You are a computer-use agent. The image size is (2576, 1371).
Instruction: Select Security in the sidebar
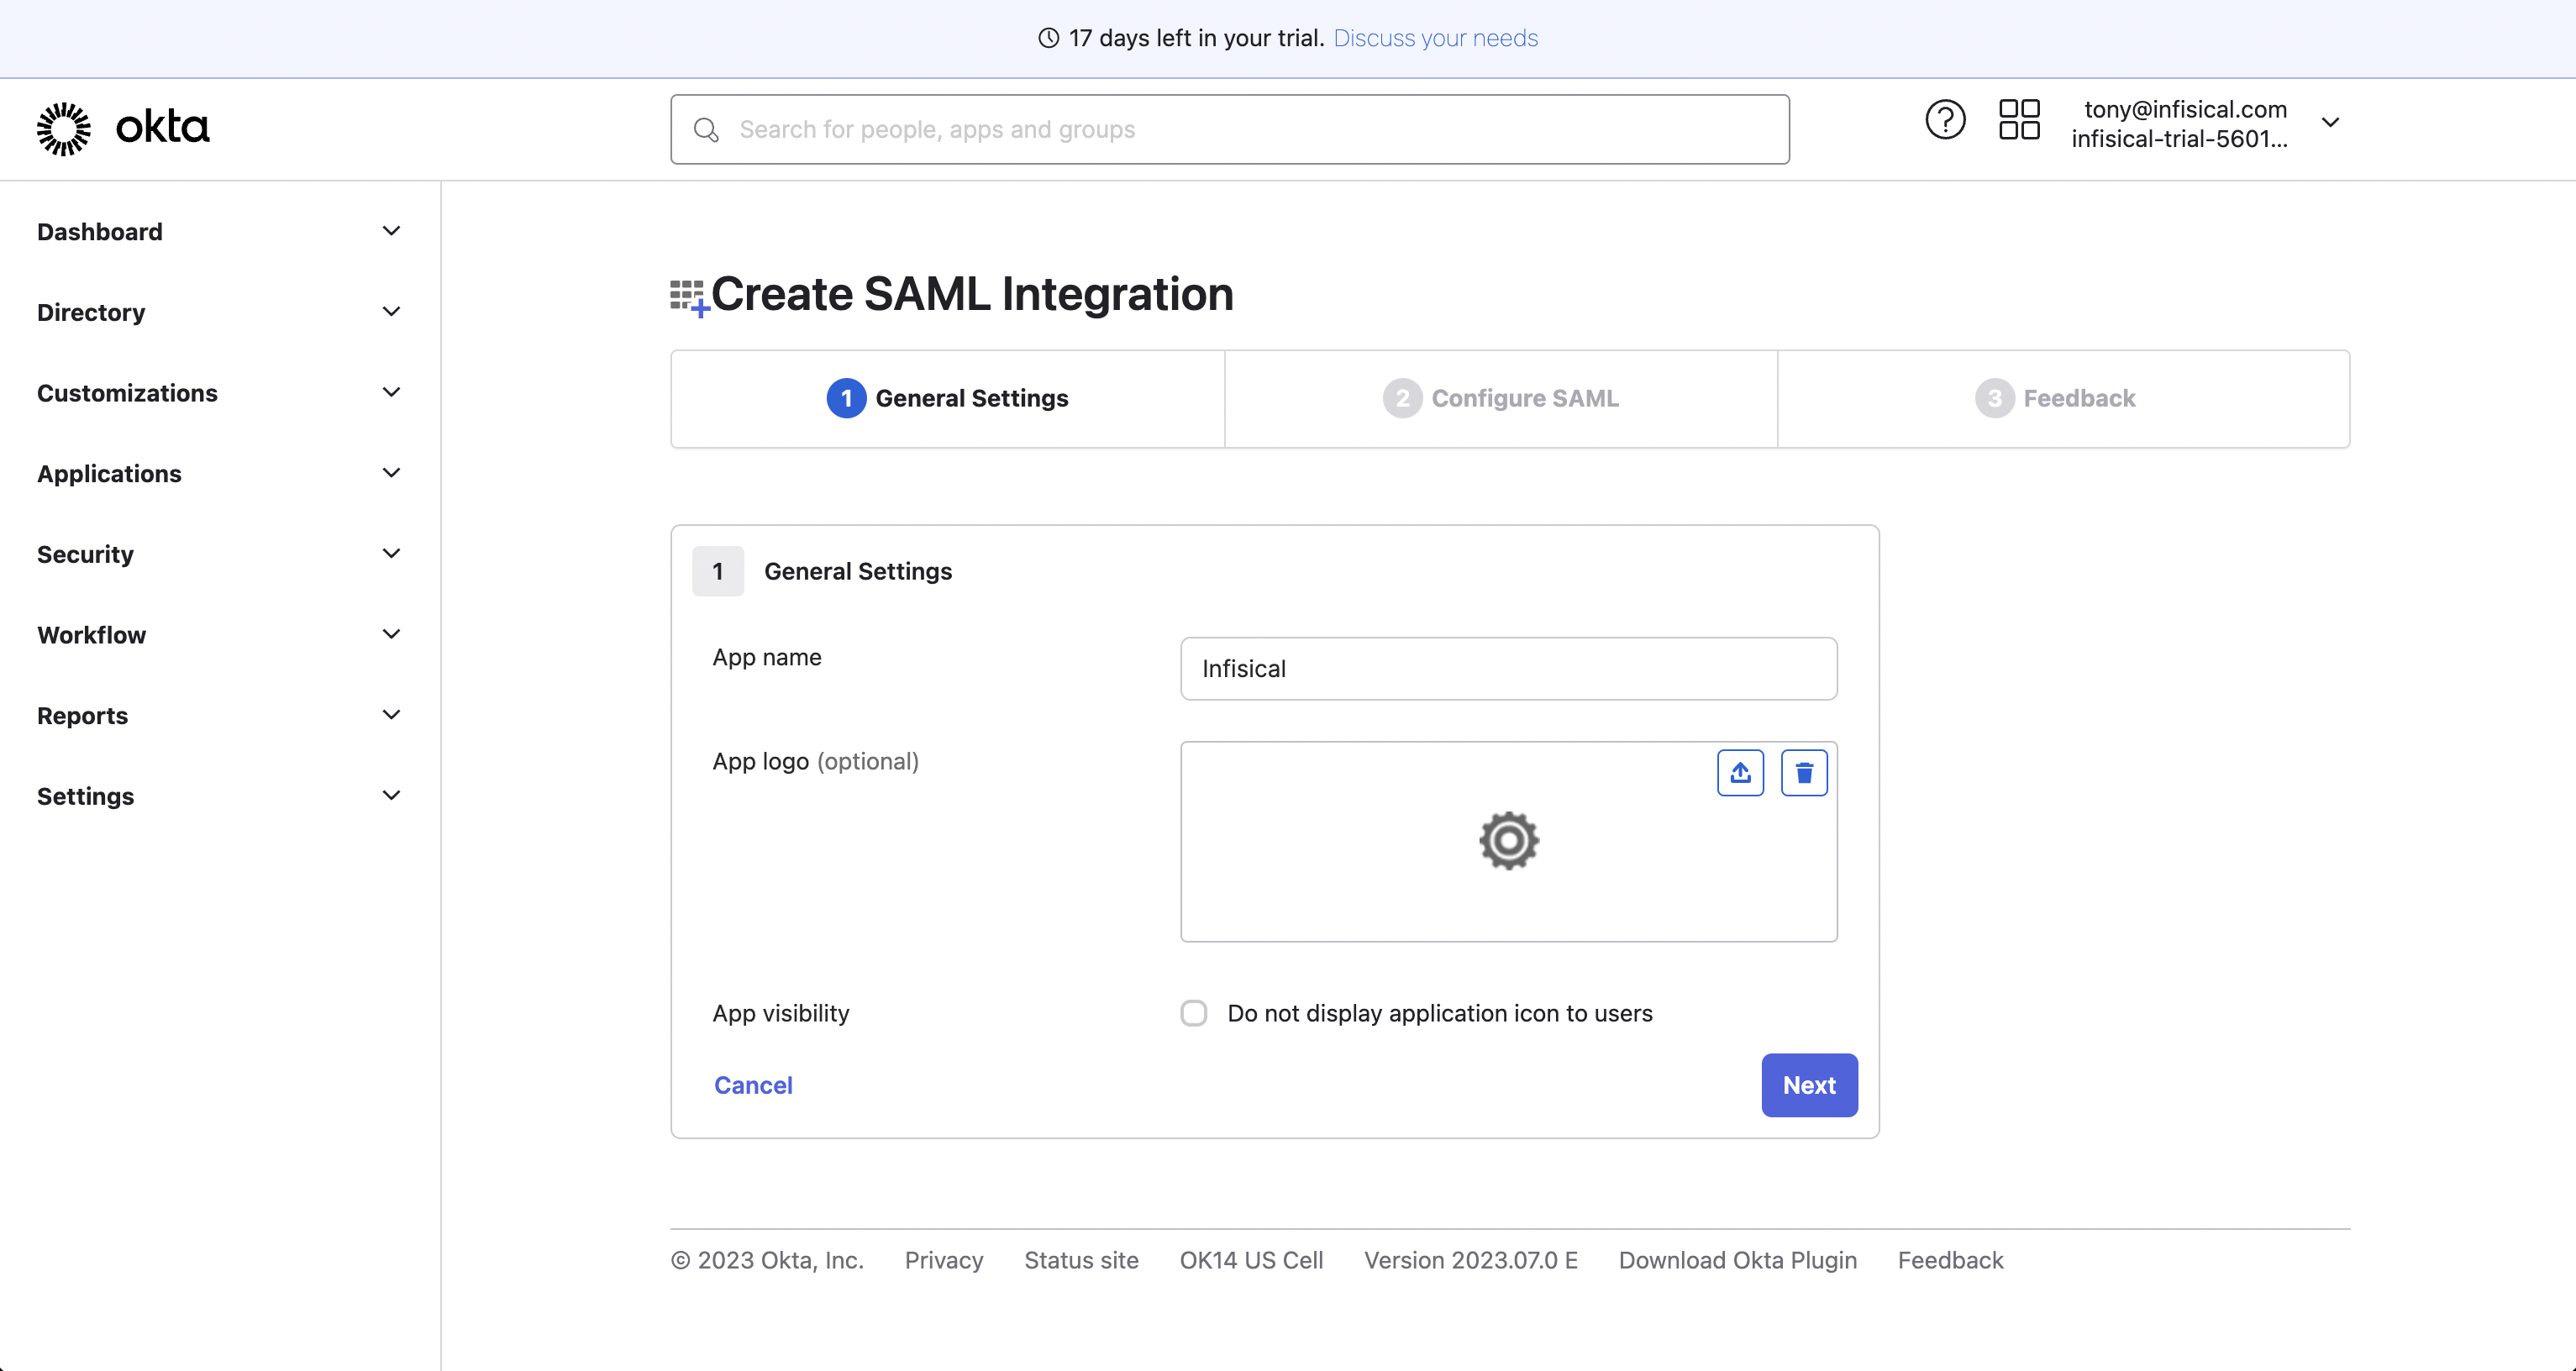coord(85,555)
